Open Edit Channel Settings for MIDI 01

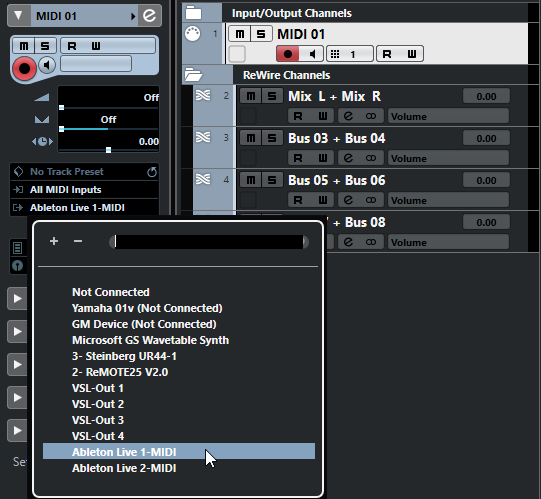point(149,16)
